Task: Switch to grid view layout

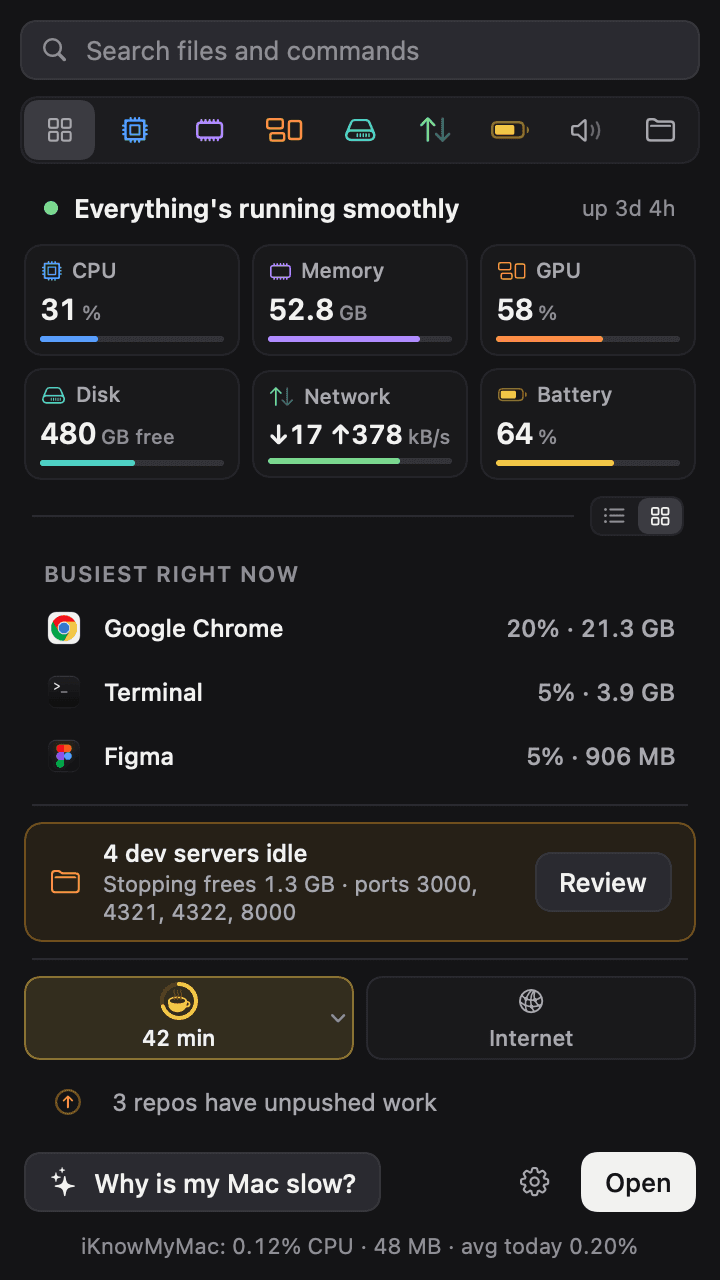Action: [x=660, y=516]
